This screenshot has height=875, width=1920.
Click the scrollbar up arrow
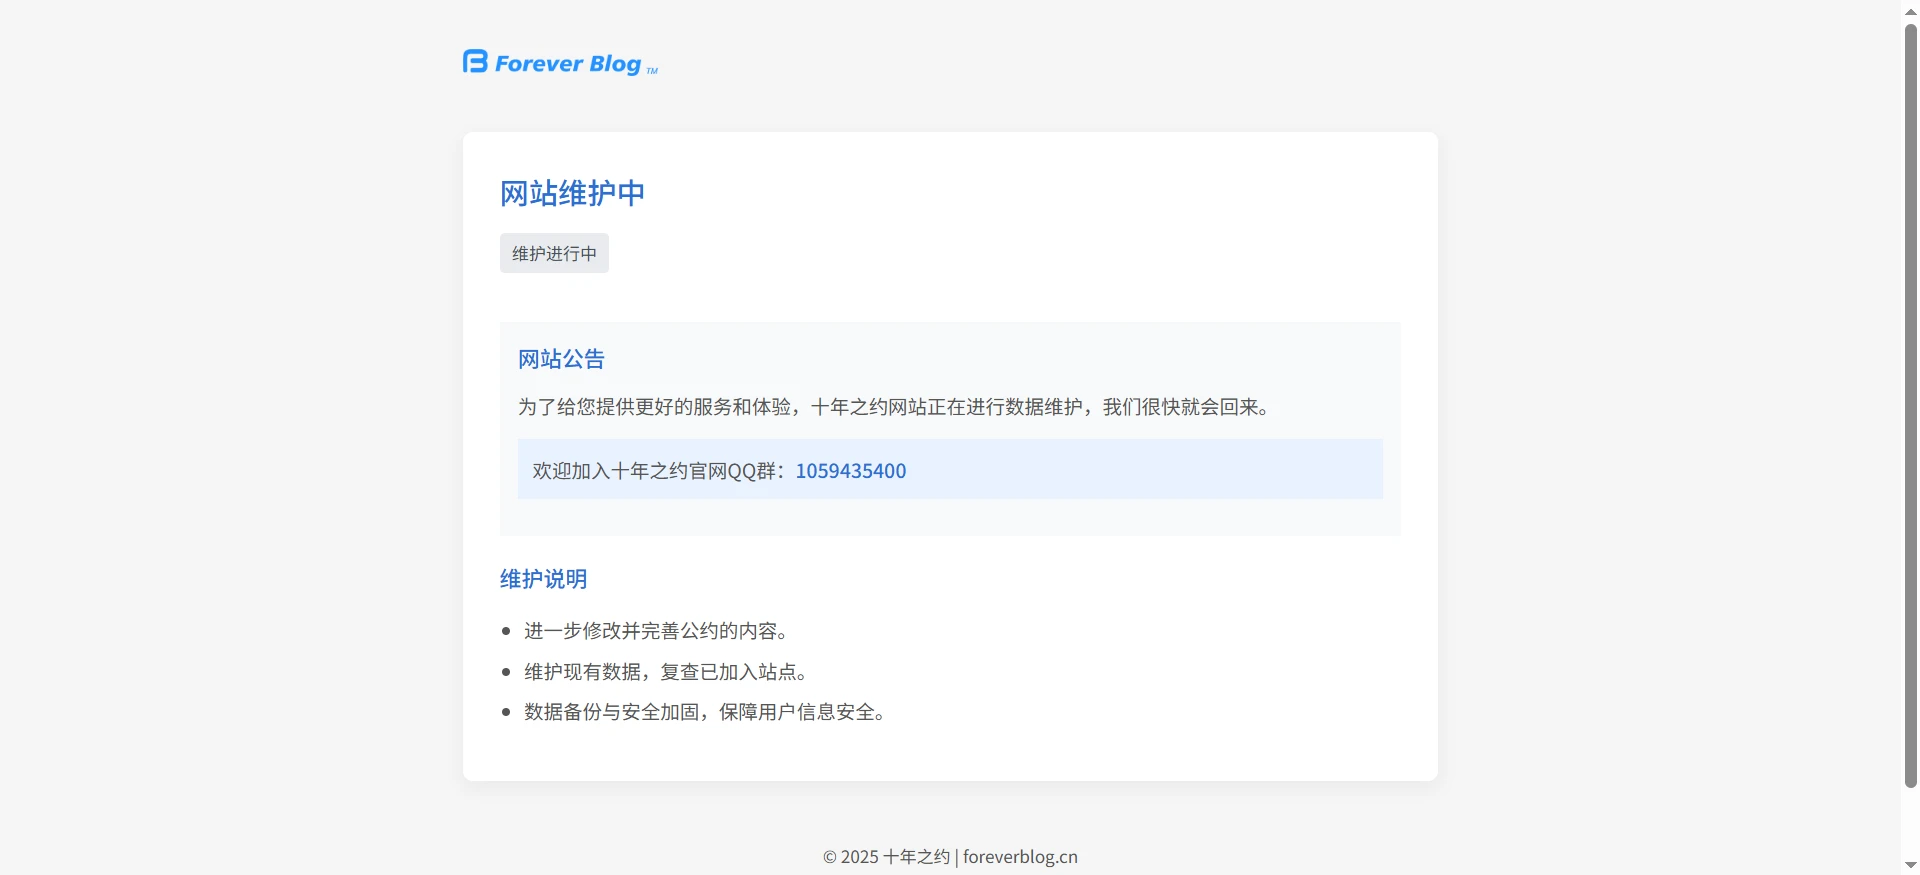(1910, 10)
